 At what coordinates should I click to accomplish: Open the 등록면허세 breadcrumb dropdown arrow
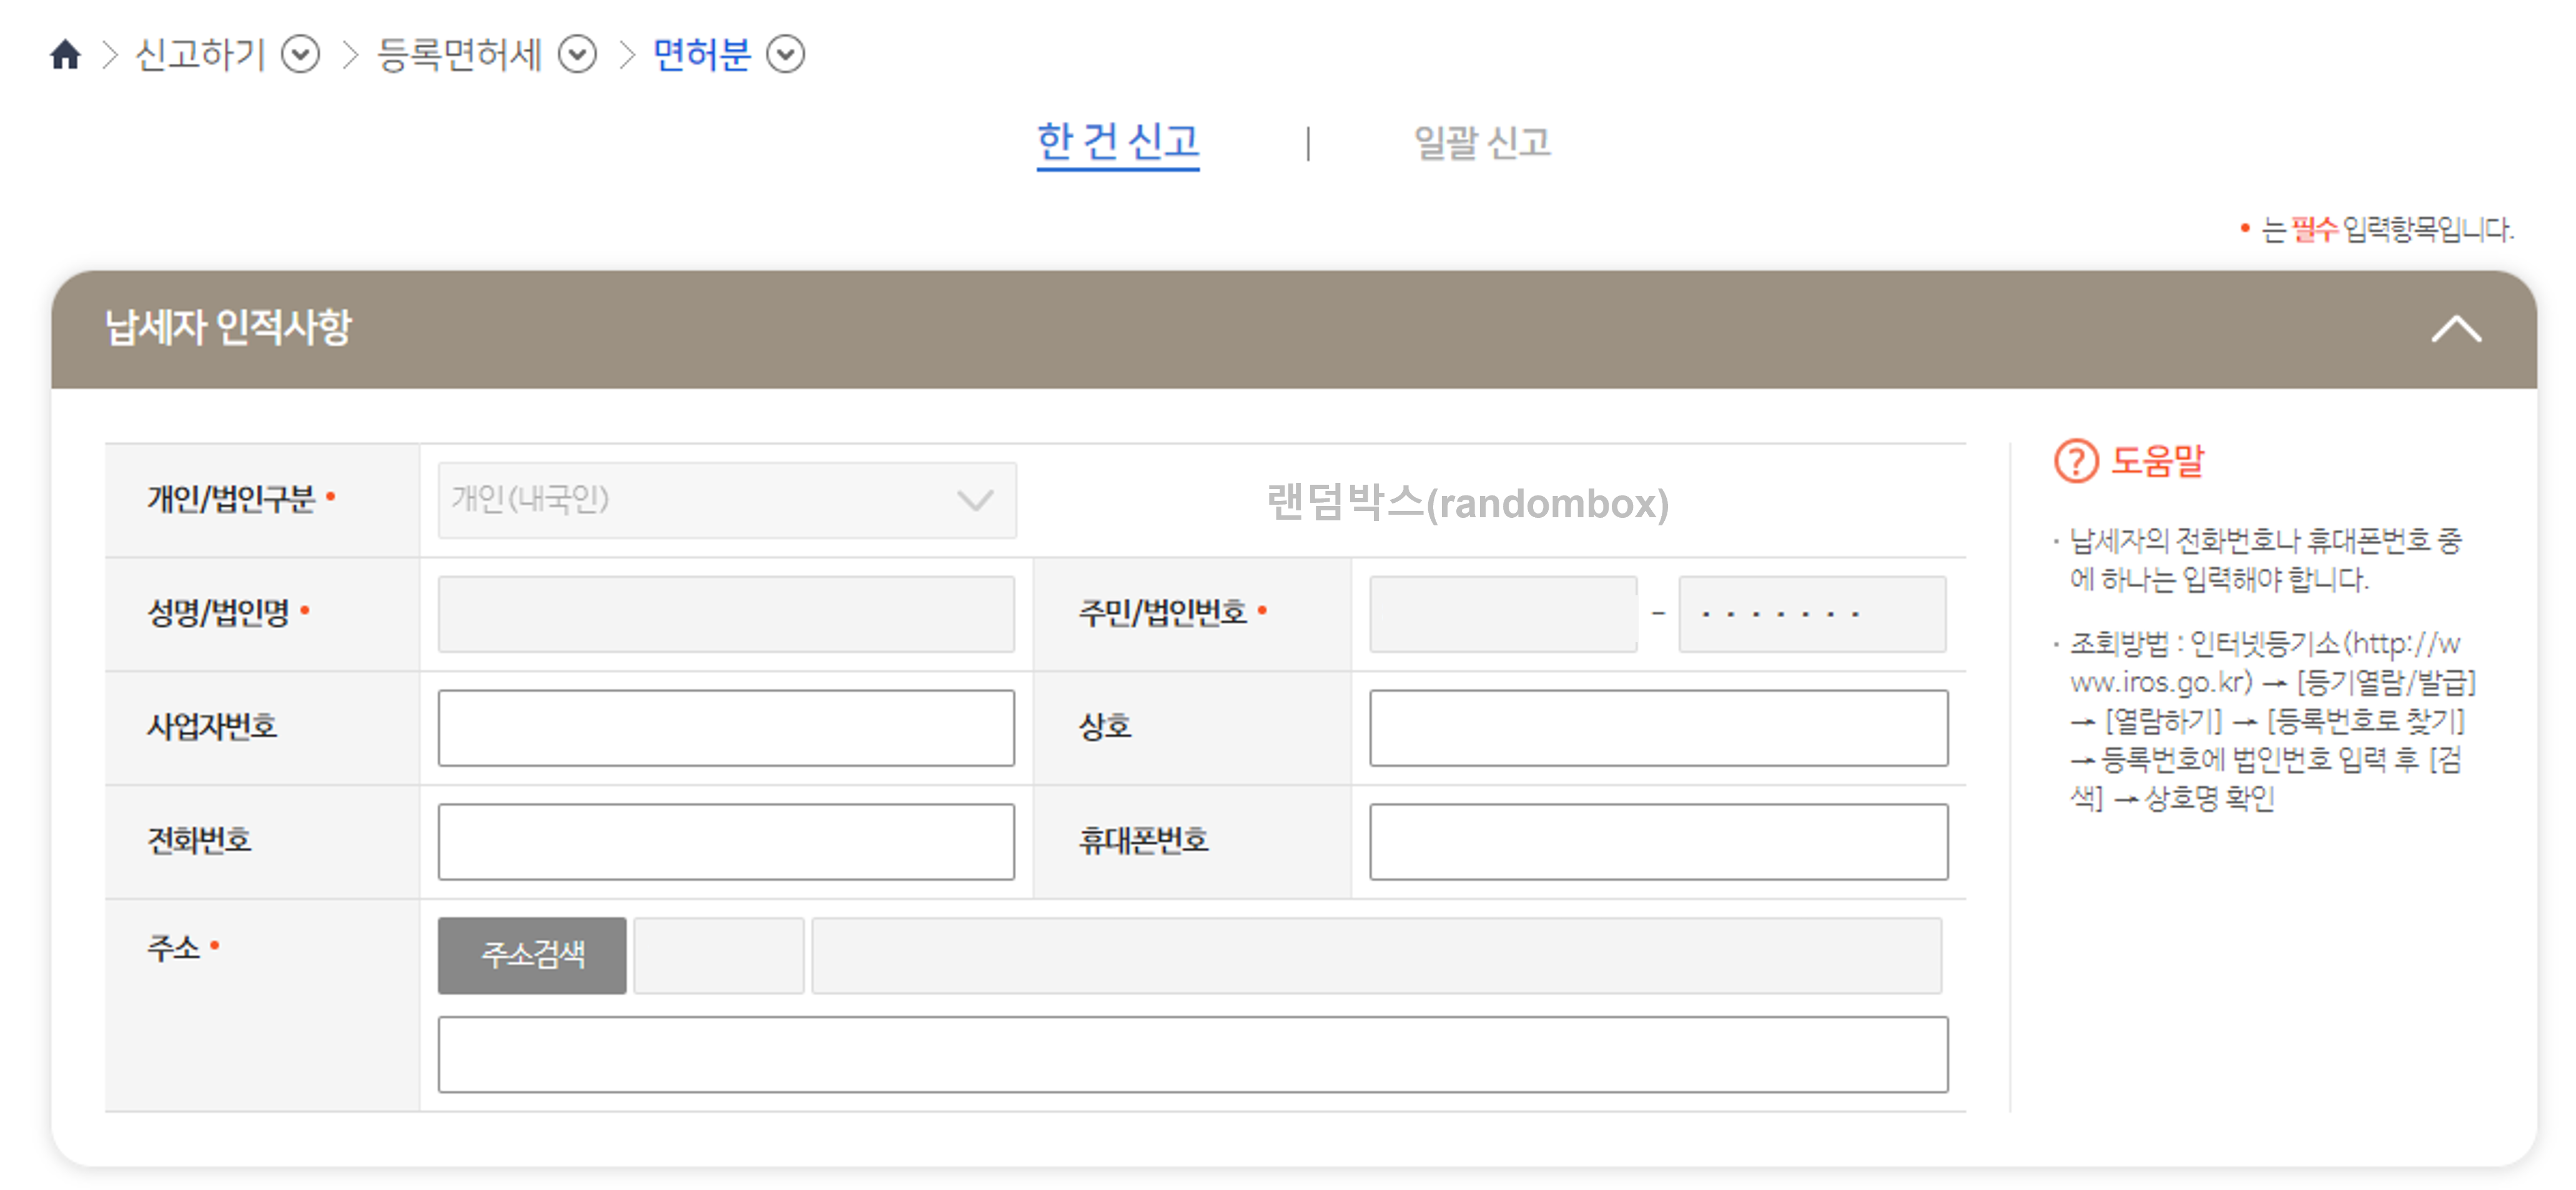pyautogui.click(x=577, y=54)
